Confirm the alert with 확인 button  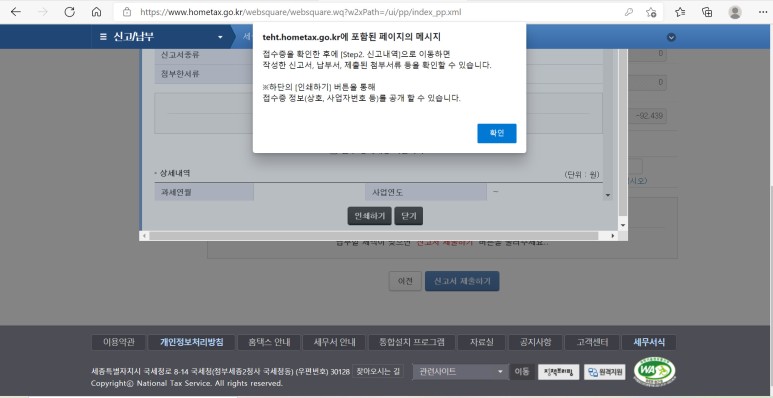click(x=496, y=133)
